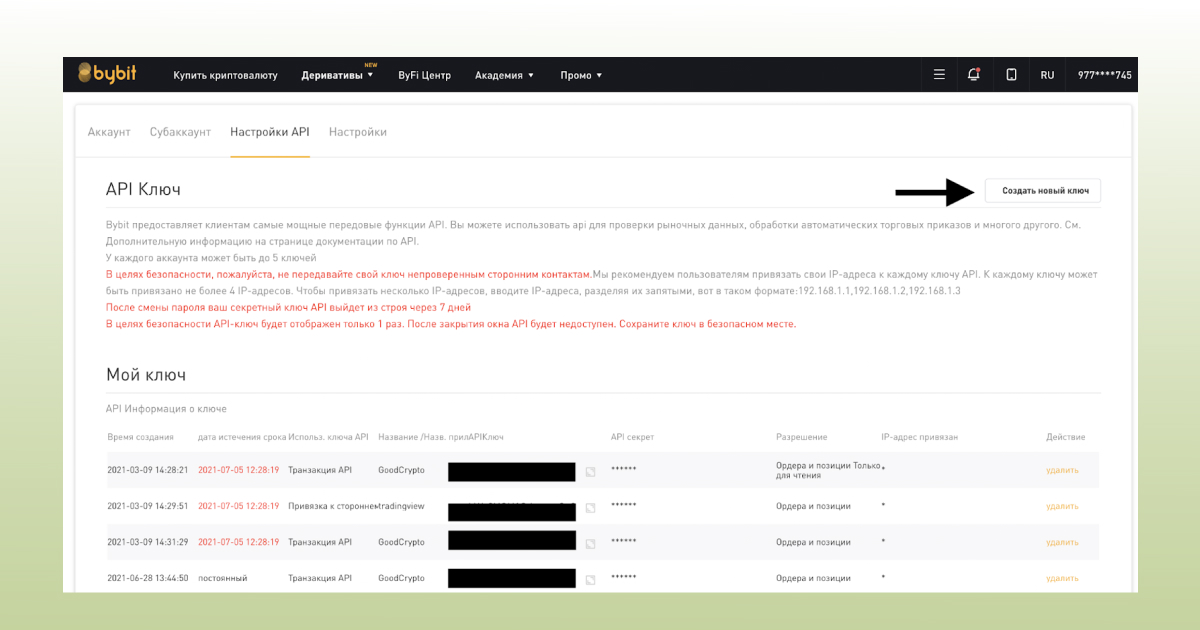Viewport: 1200px width, 630px height.
Task: Open the hamburger menu icon in header
Action: tap(939, 75)
